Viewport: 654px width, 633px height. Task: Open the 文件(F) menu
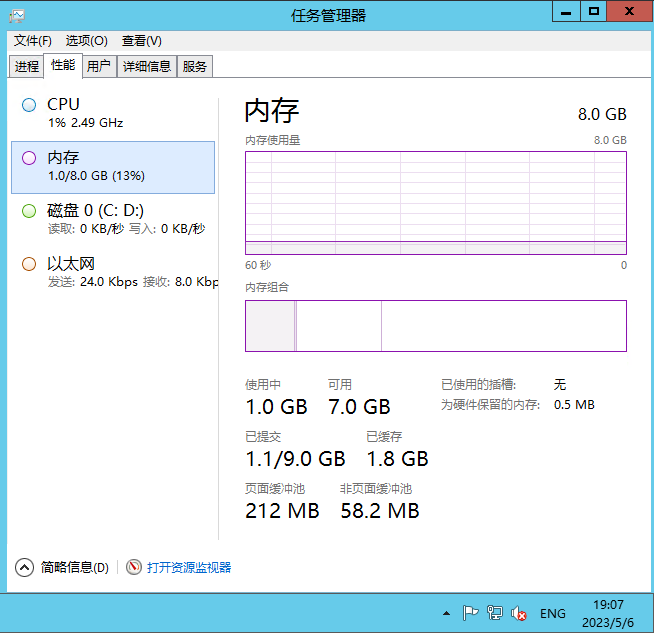click(32, 41)
